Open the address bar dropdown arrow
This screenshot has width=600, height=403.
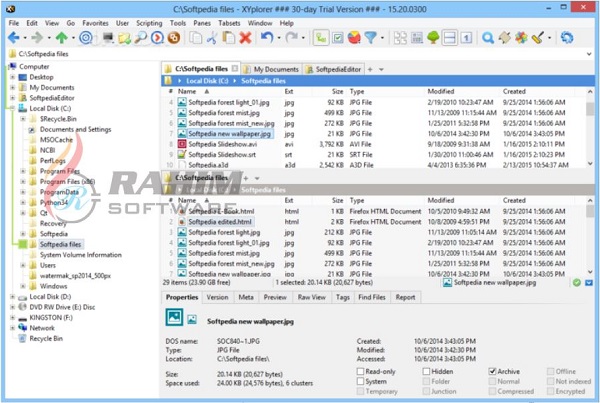coord(589,54)
